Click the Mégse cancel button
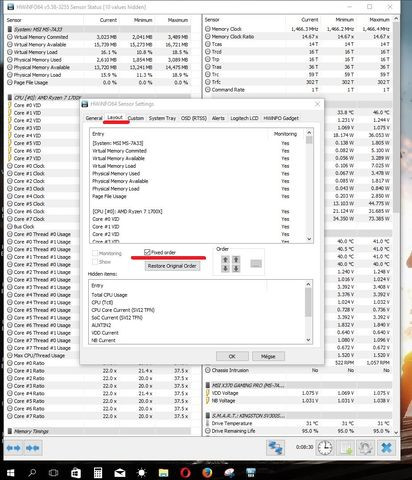Screen dimensions: 412x480 (x=268, y=356)
